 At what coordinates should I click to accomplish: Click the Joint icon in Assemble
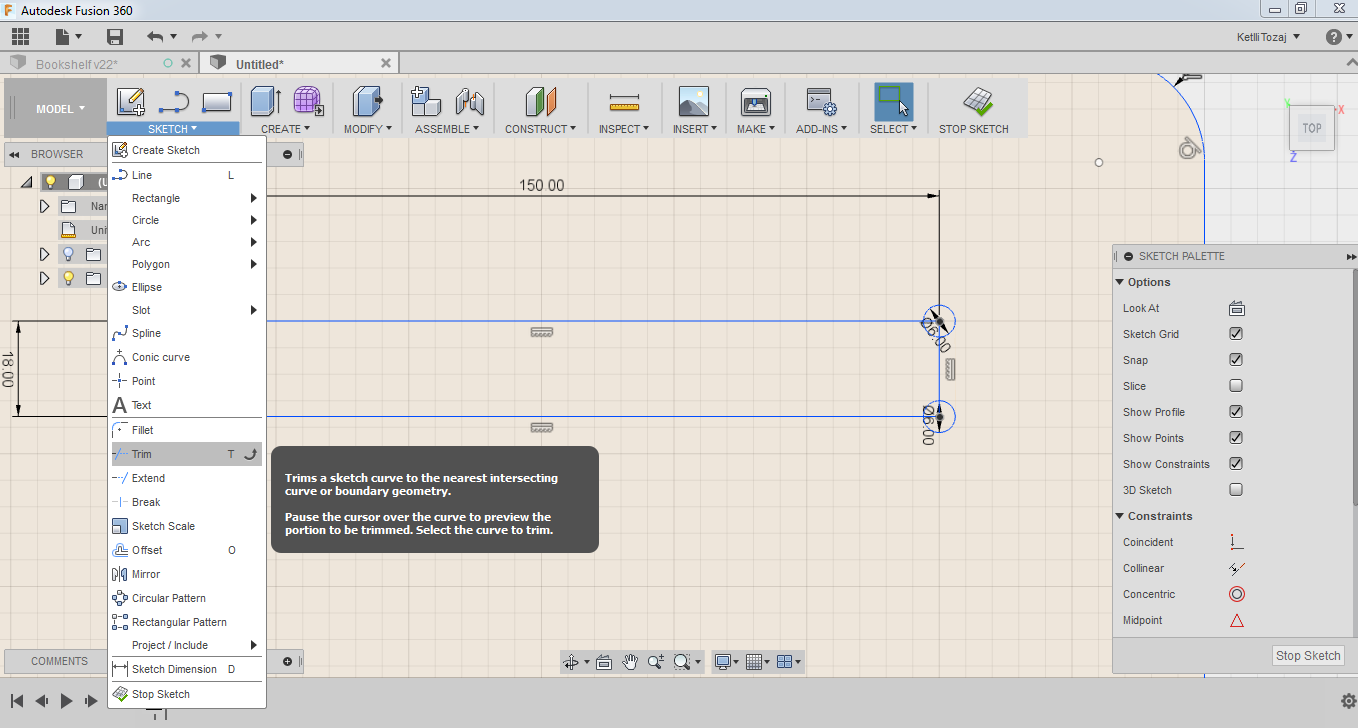[470, 101]
